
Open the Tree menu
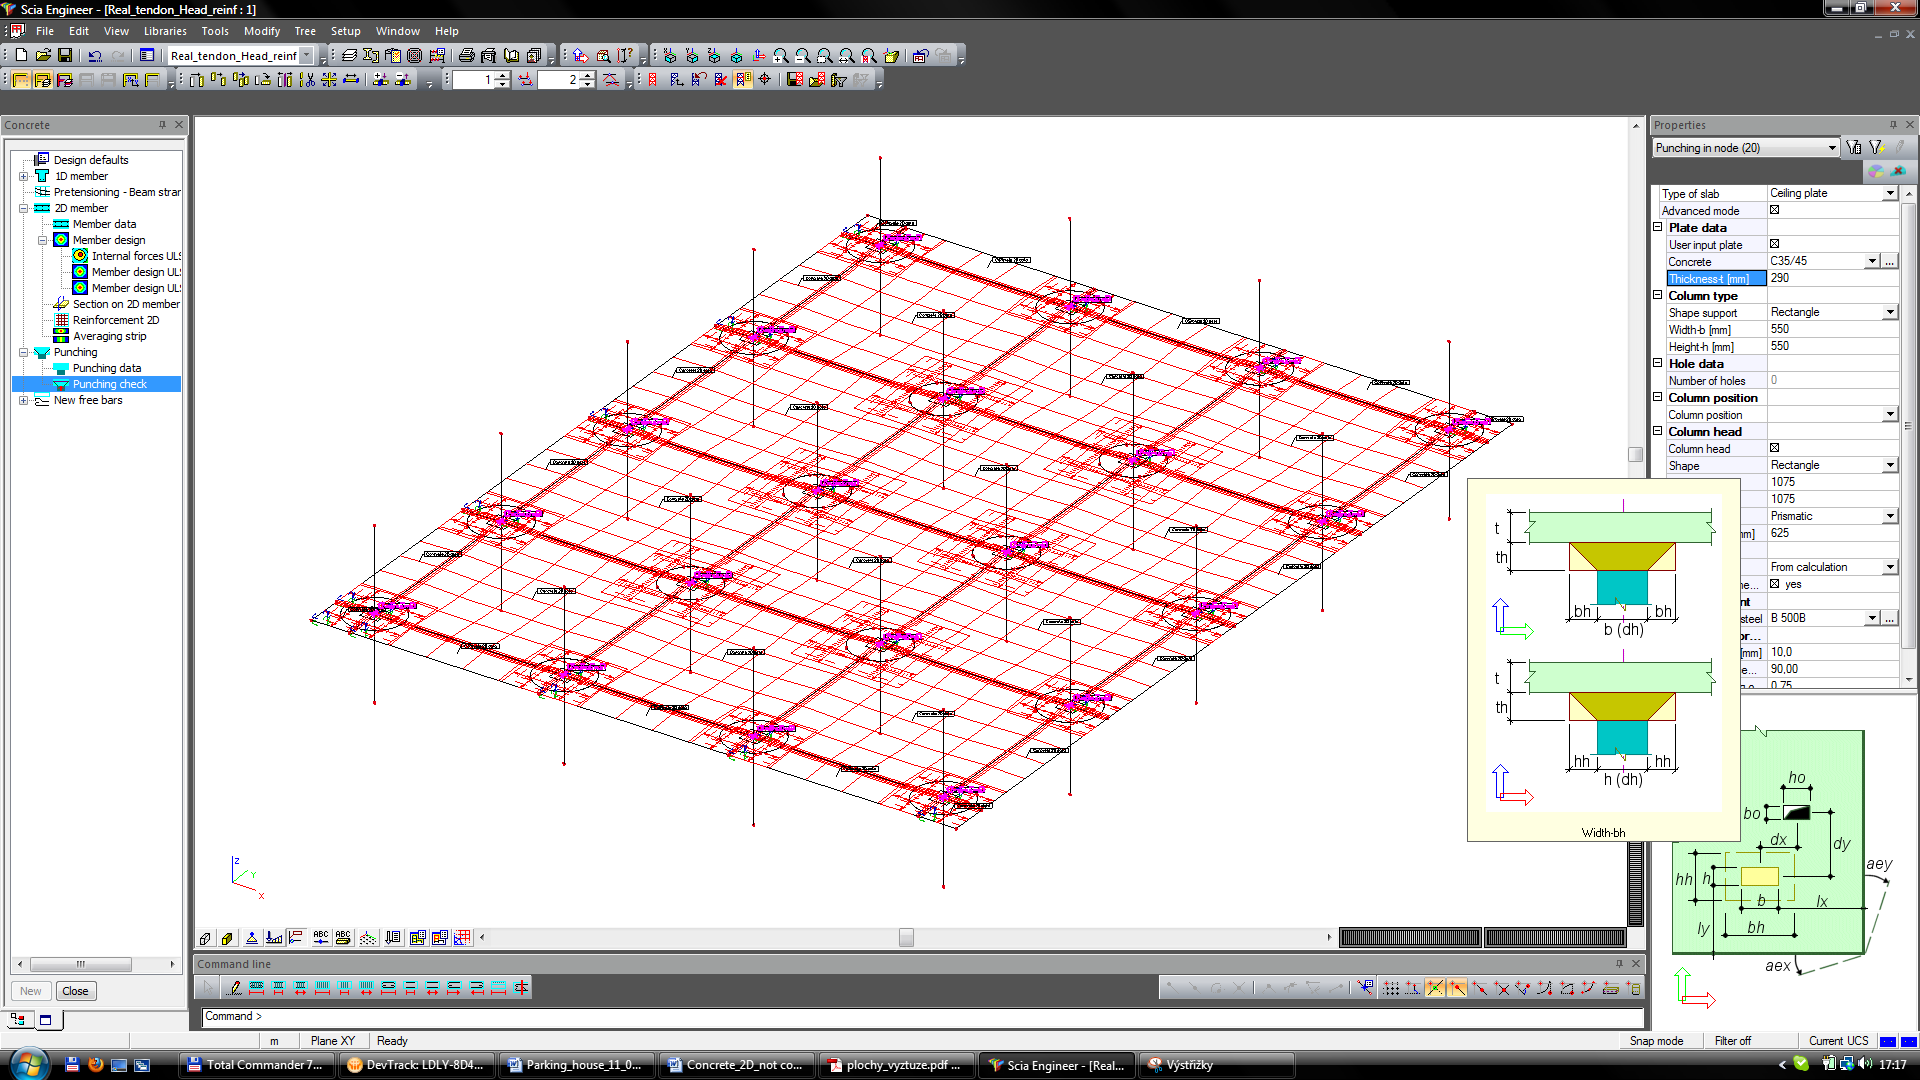305,31
